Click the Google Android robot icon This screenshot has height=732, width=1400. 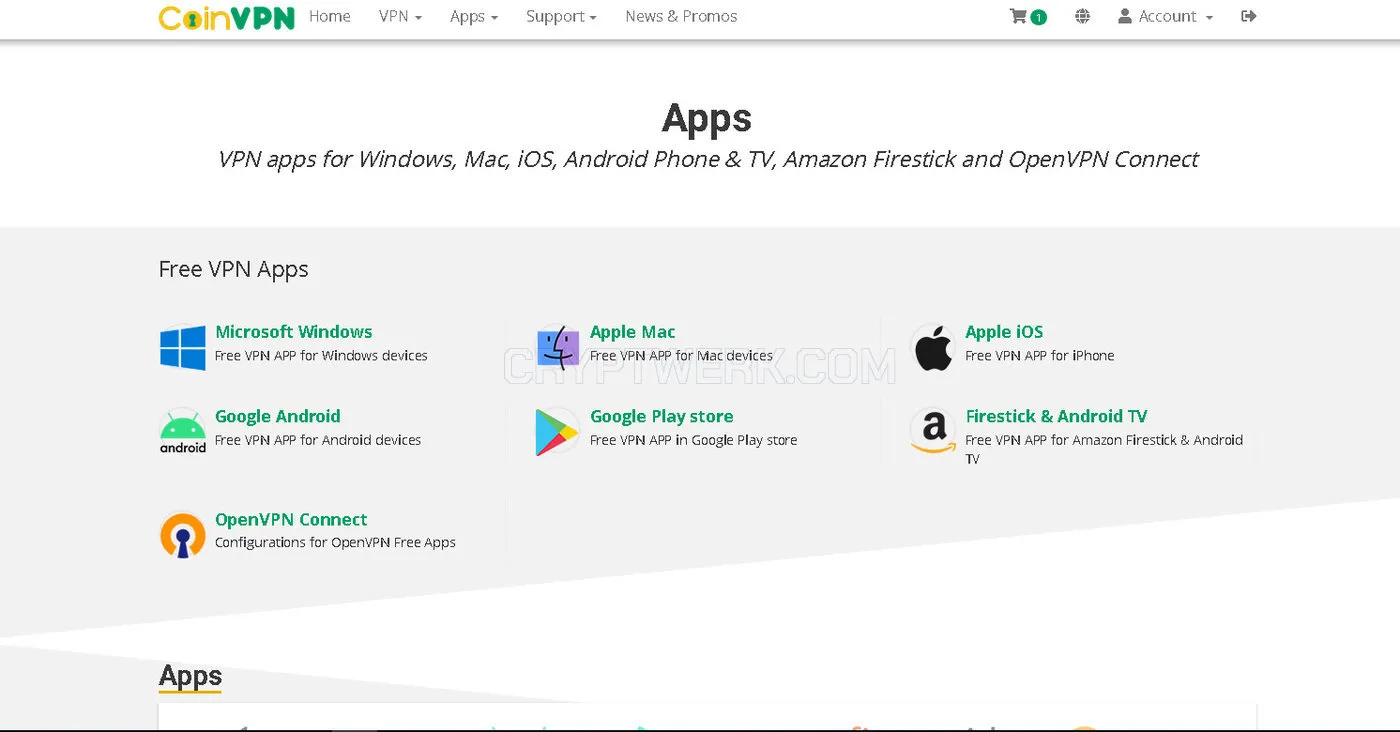[x=183, y=432]
